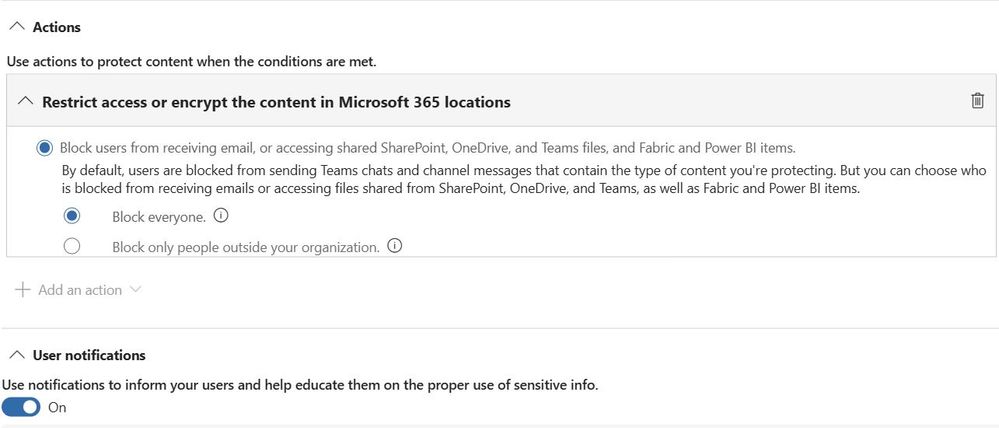This screenshot has width=999, height=428.
Task: Choose Block only people outside your organization radio
Action: pos(72,246)
